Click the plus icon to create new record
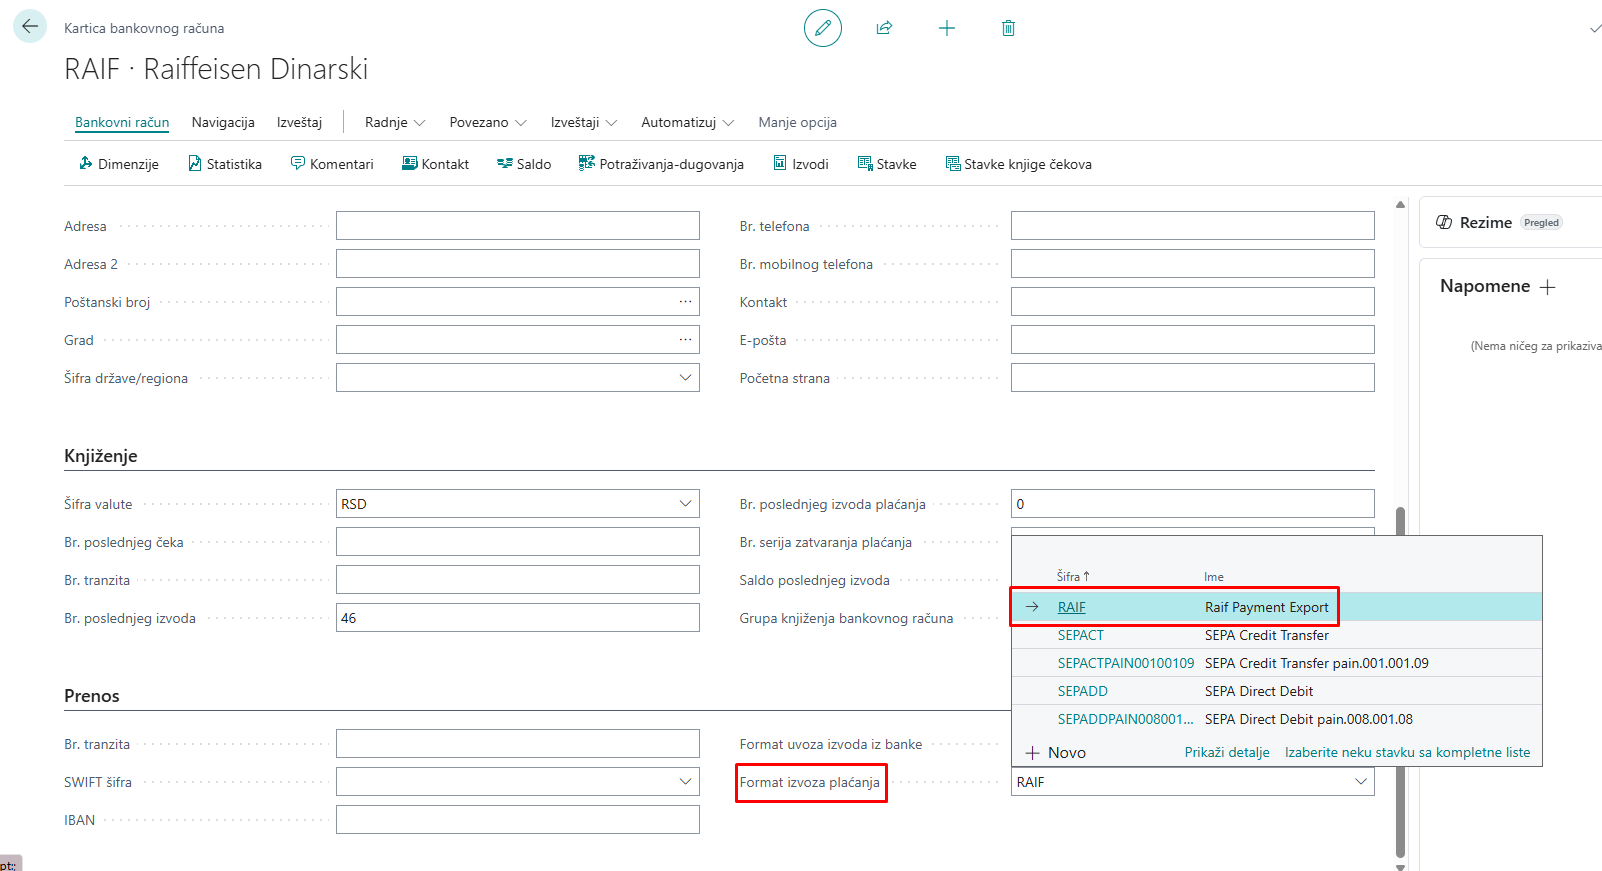This screenshot has width=1602, height=871. pyautogui.click(x=946, y=28)
